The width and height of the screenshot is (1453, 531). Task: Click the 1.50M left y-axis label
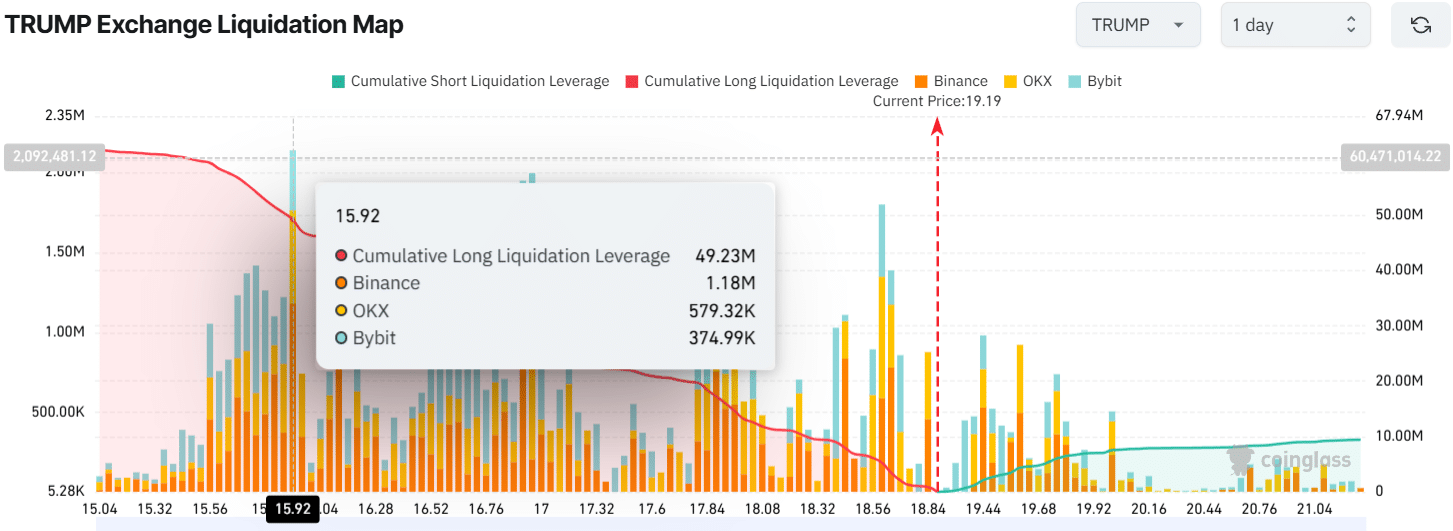point(64,251)
